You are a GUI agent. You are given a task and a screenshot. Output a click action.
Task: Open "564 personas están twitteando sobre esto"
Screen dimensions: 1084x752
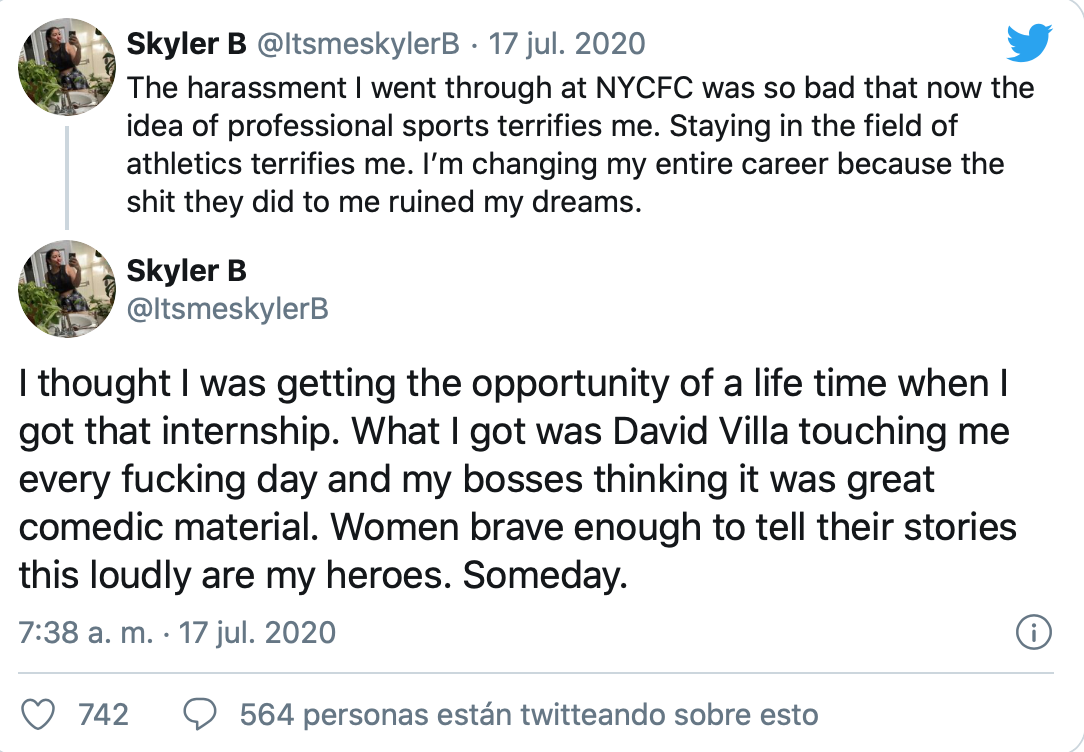[x=529, y=714]
